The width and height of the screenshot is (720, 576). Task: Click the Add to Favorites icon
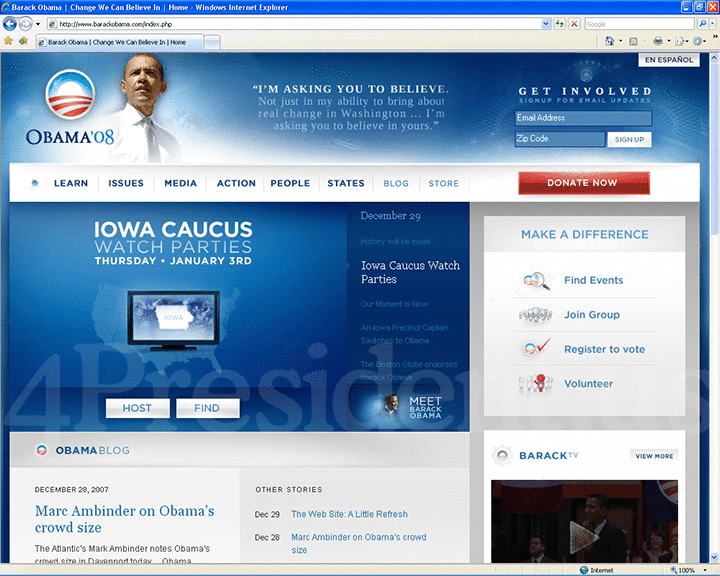point(23,41)
